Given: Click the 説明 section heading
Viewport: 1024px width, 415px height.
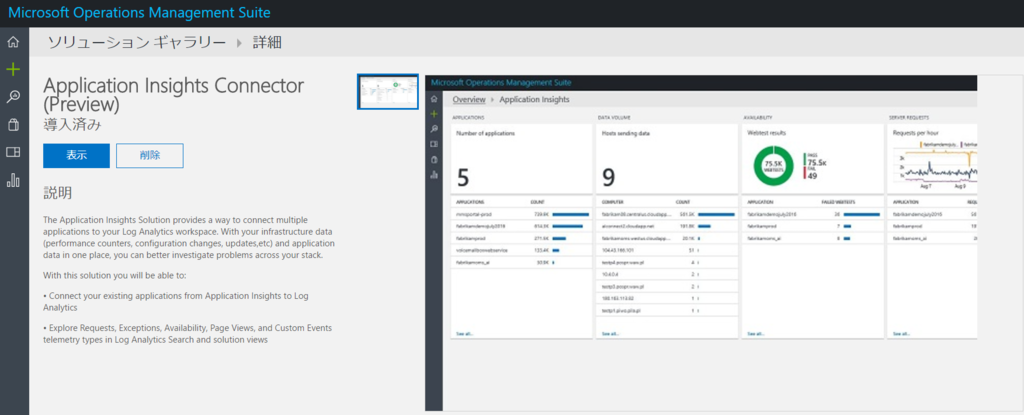Looking at the screenshot, I should point(57,193).
